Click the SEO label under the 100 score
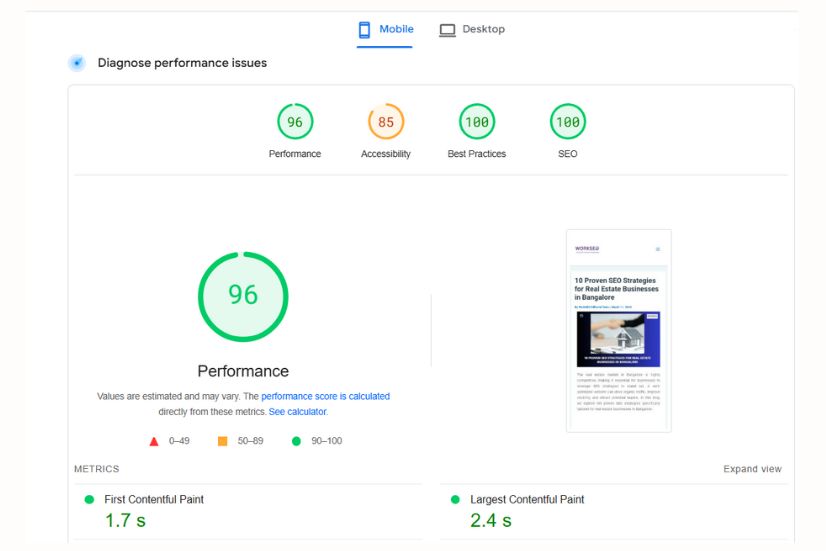The image size is (826, 551). (567, 154)
